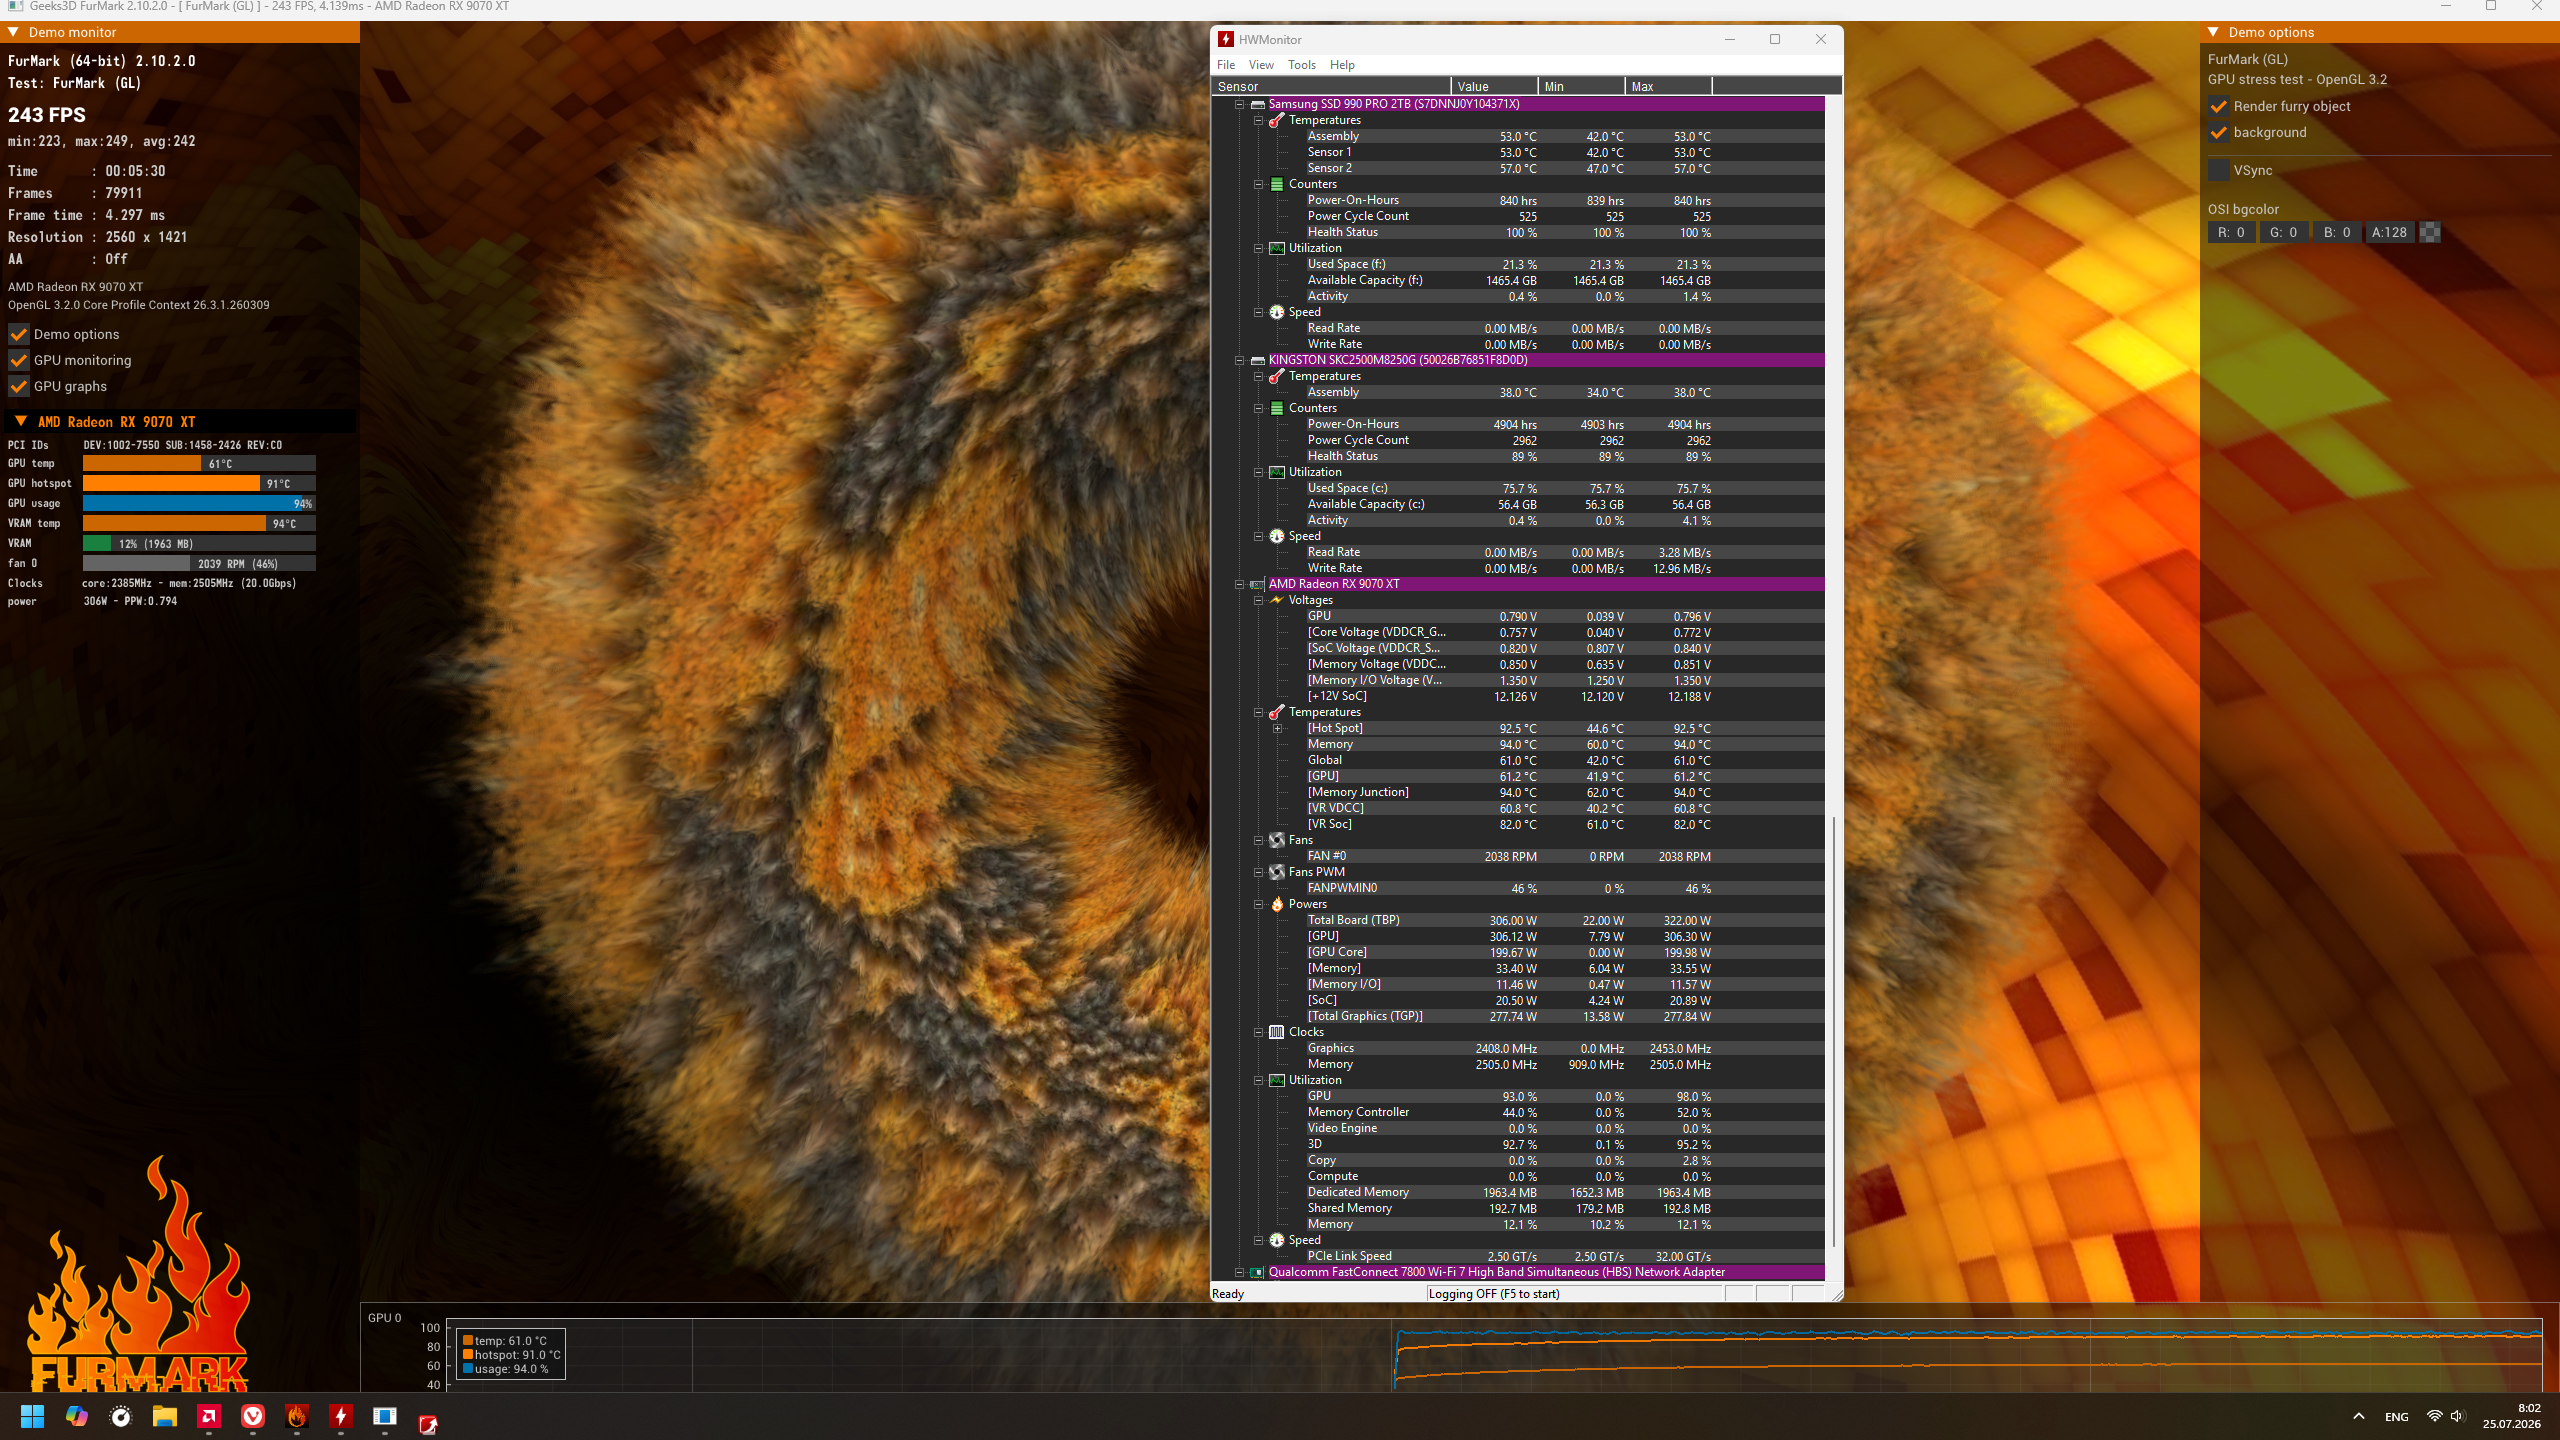
Task: Click the thermometer icon under AMD Radeon Temperatures
Action: tap(1277, 712)
